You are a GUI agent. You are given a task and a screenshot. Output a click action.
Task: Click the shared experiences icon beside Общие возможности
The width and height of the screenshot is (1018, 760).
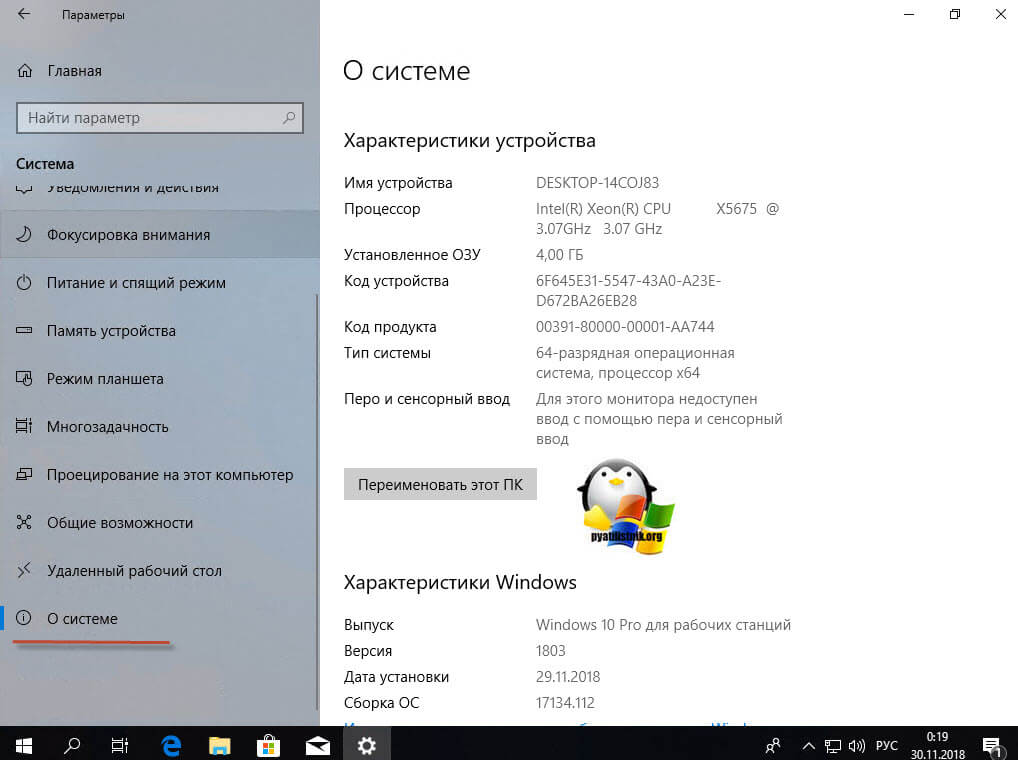click(x=24, y=522)
